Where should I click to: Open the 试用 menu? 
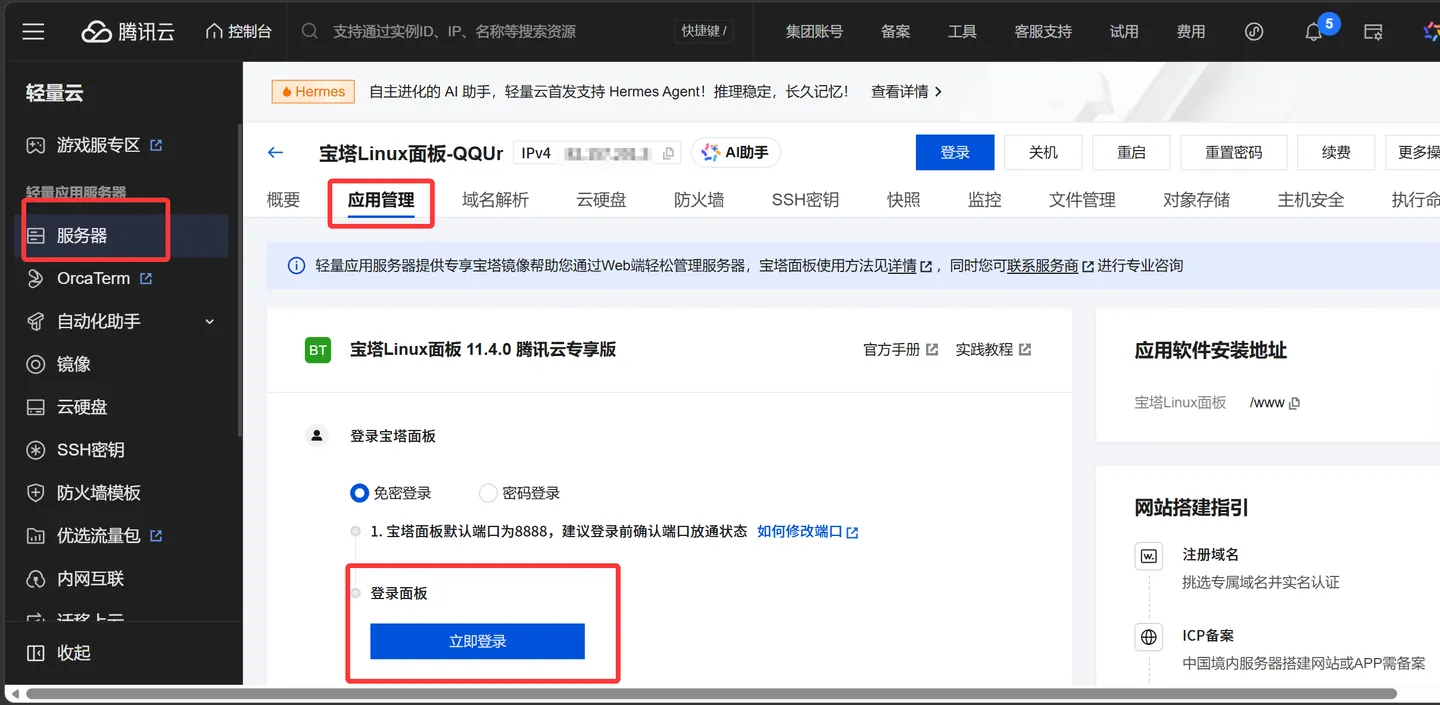tap(1124, 32)
